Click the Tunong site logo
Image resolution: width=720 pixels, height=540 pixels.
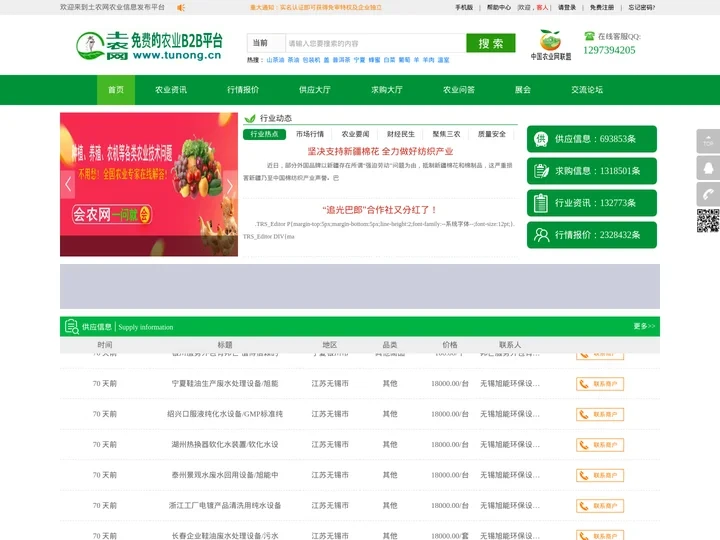(x=149, y=45)
